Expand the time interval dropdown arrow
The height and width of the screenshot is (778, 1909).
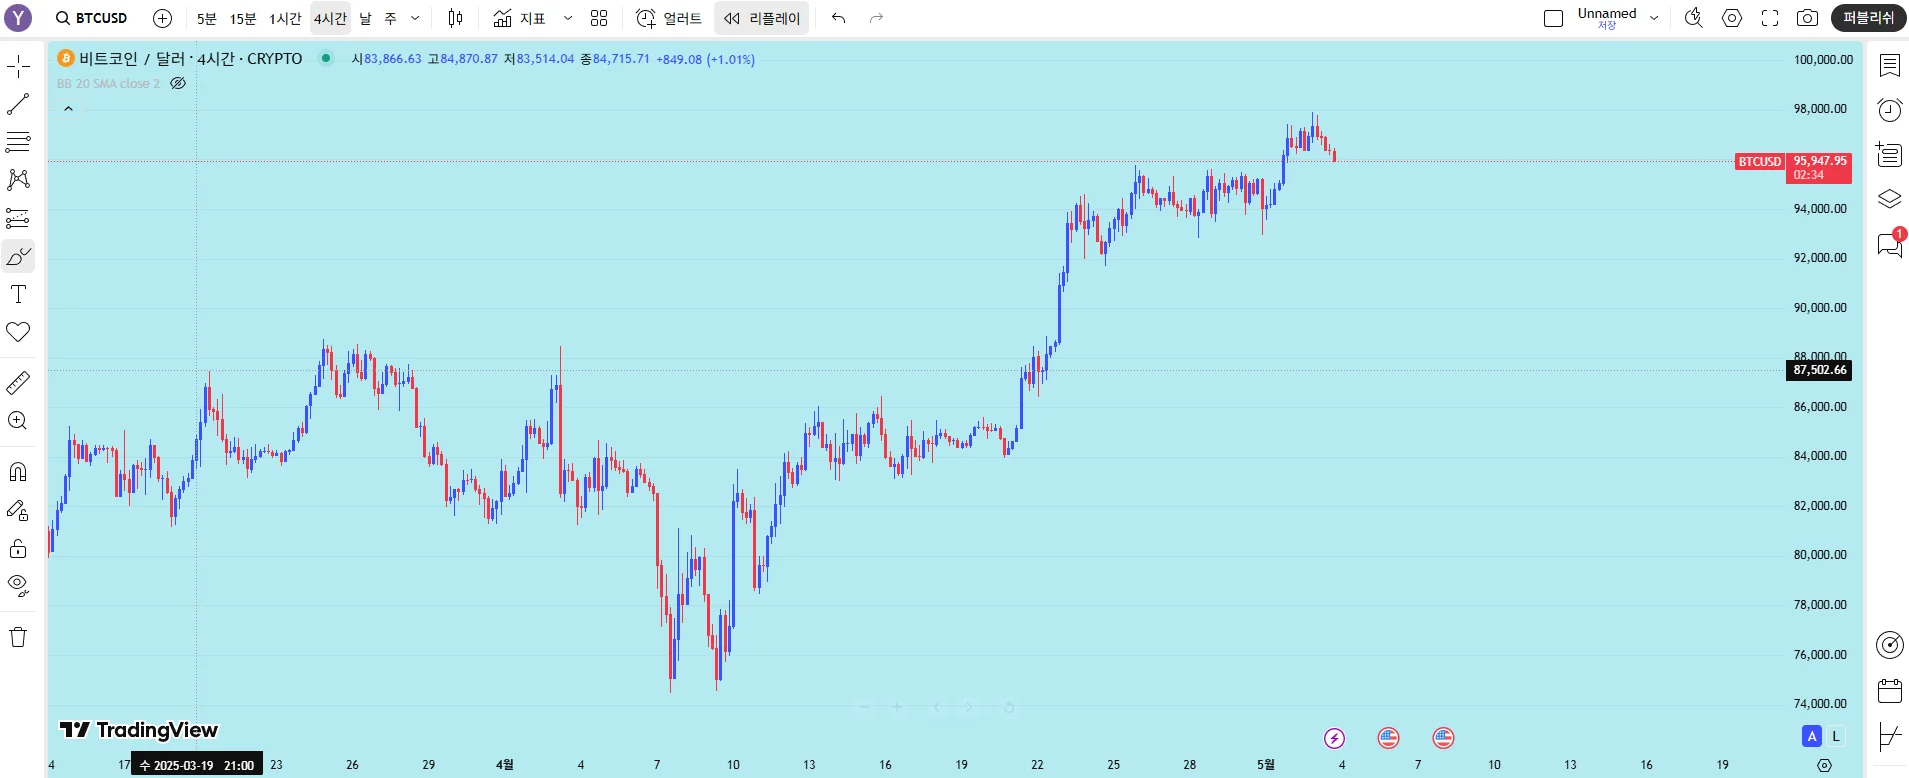click(415, 18)
